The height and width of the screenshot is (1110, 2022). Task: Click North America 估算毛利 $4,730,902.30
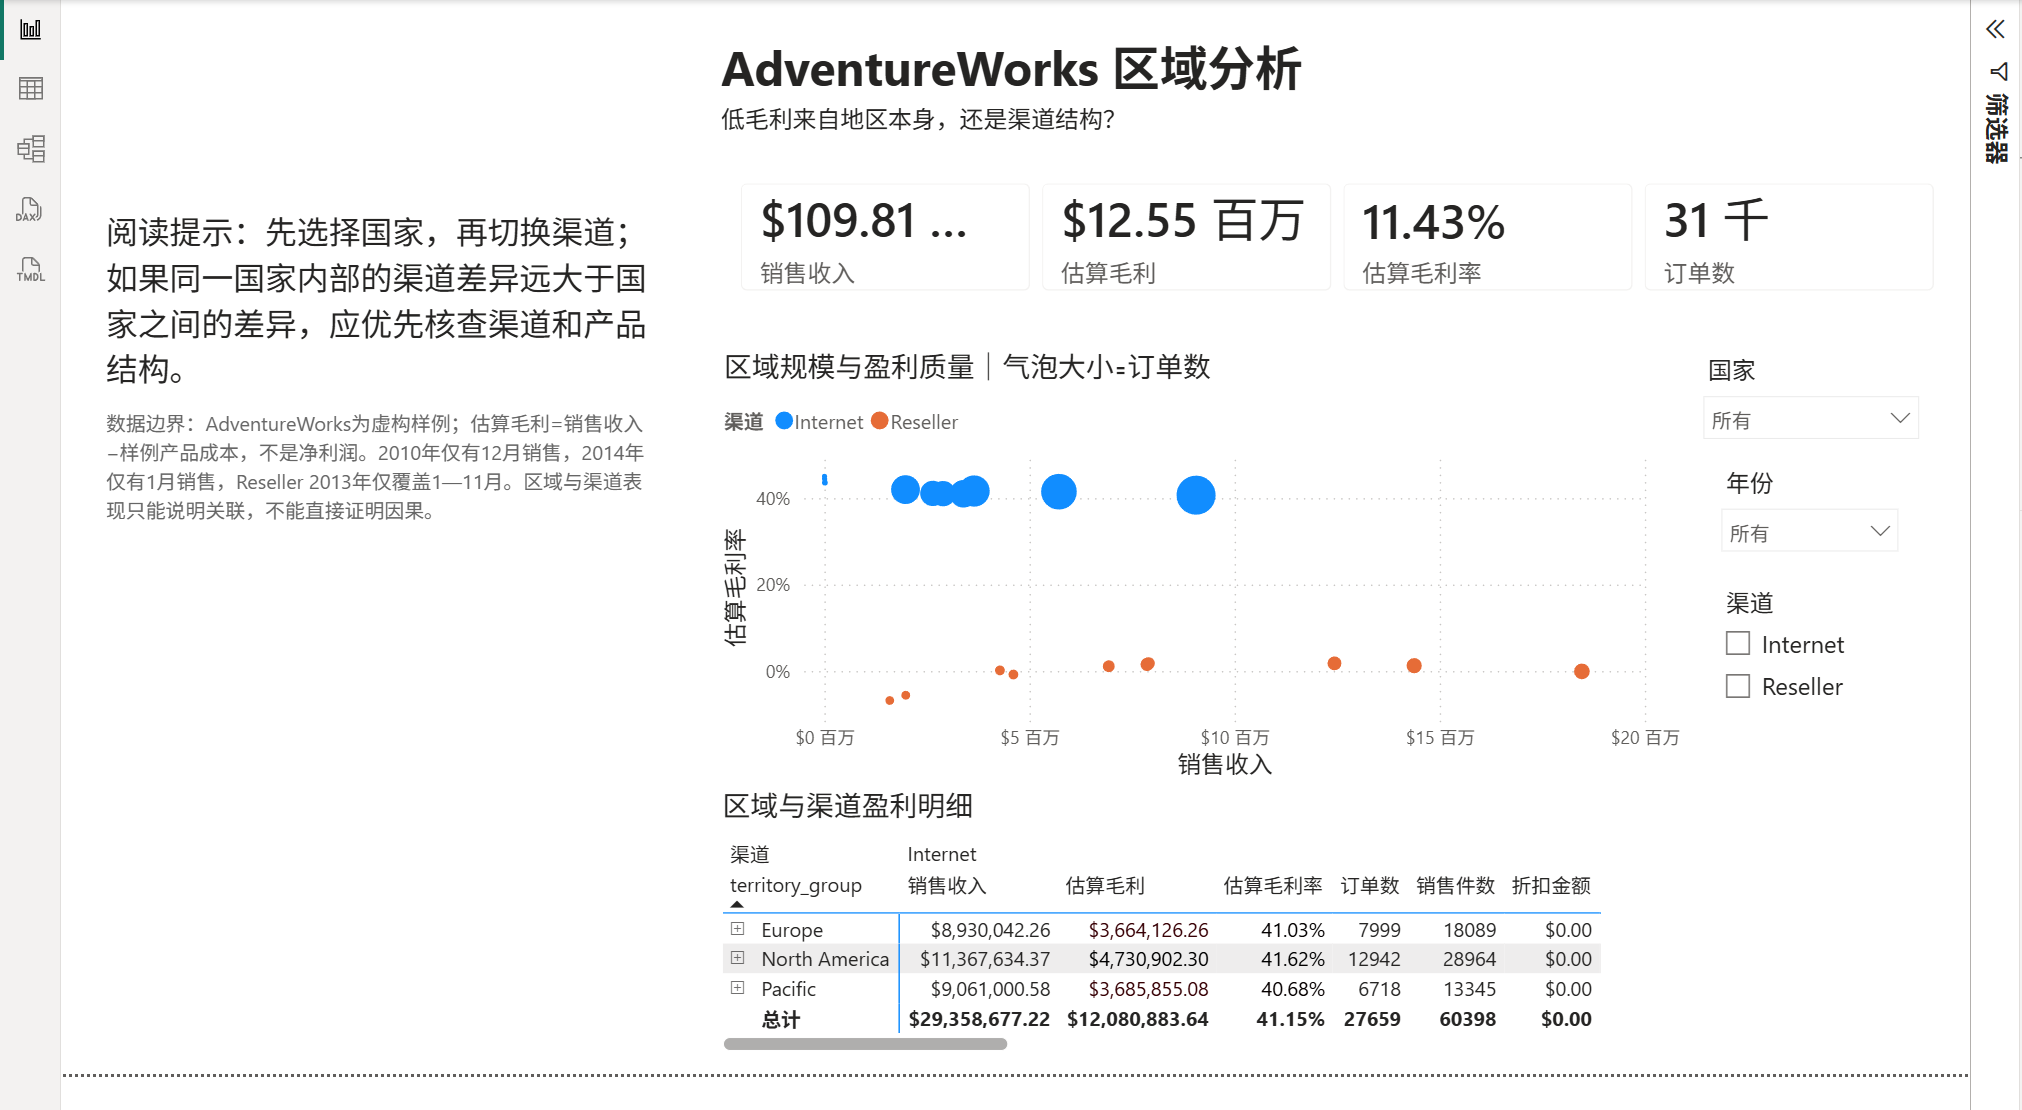pyautogui.click(x=1148, y=959)
